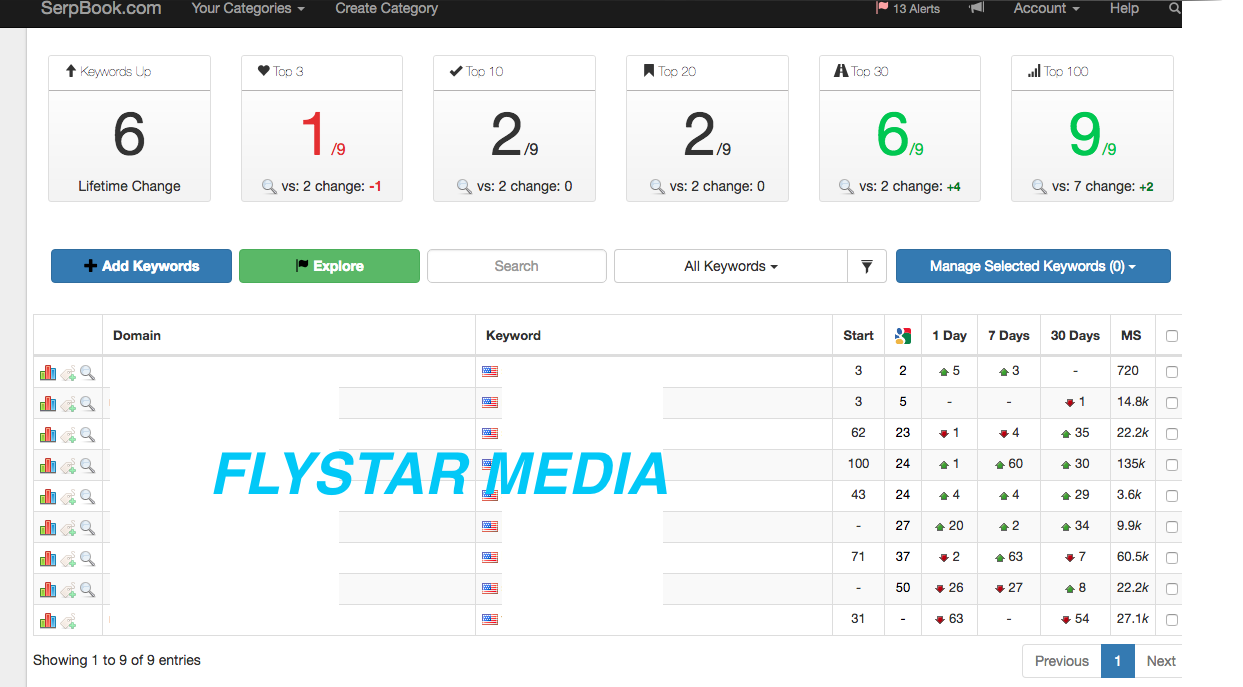Viewport: 1243px width, 687px height.
Task: Click the Top 100 card title
Action: point(1066,71)
